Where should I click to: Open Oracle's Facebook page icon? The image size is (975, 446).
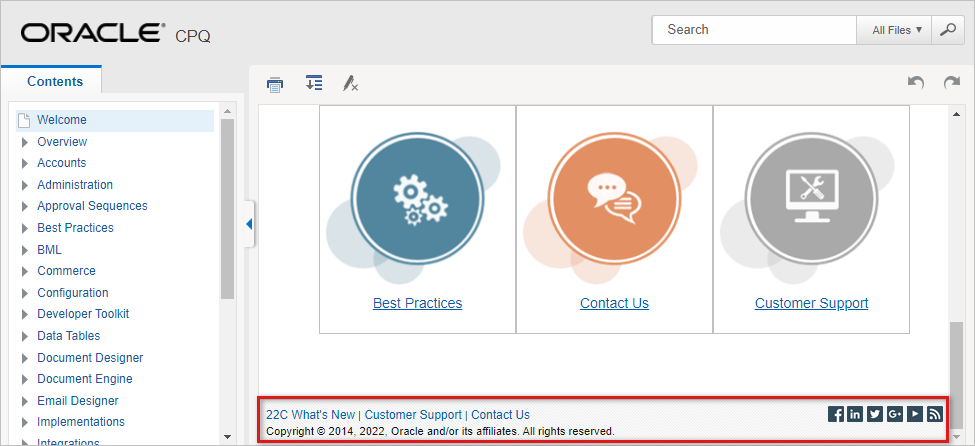point(836,414)
